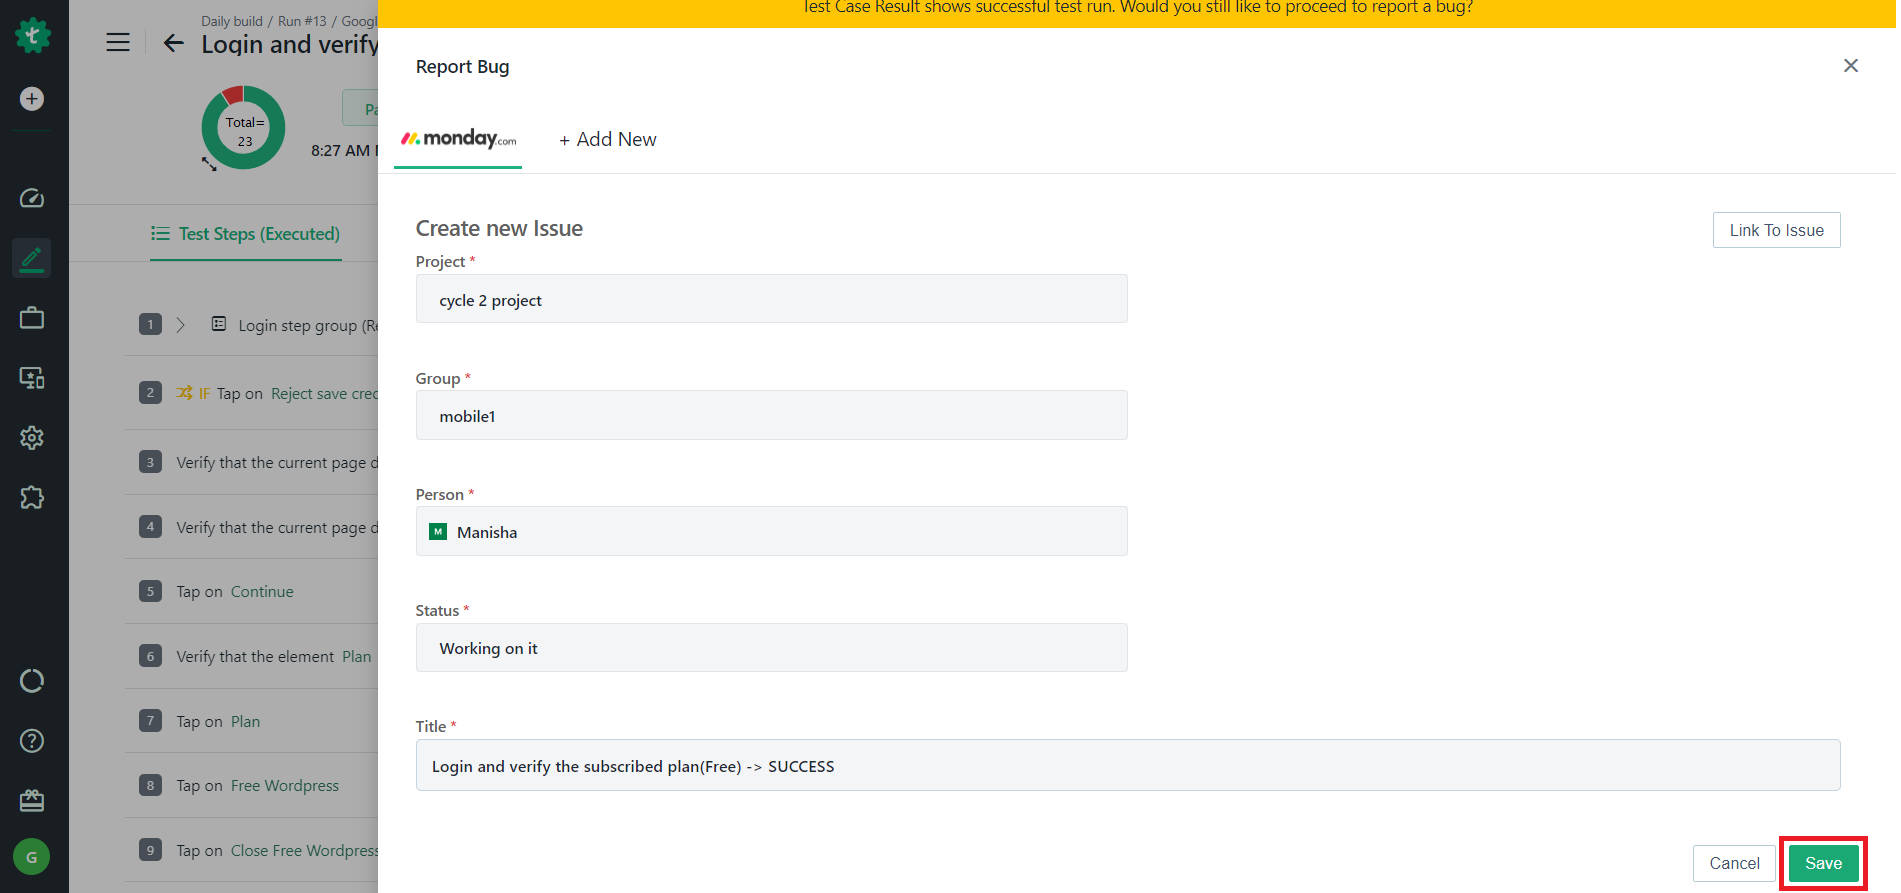This screenshot has height=893, width=1901.
Task: Open the Run #13 breadcrumb link
Action: [x=302, y=21]
